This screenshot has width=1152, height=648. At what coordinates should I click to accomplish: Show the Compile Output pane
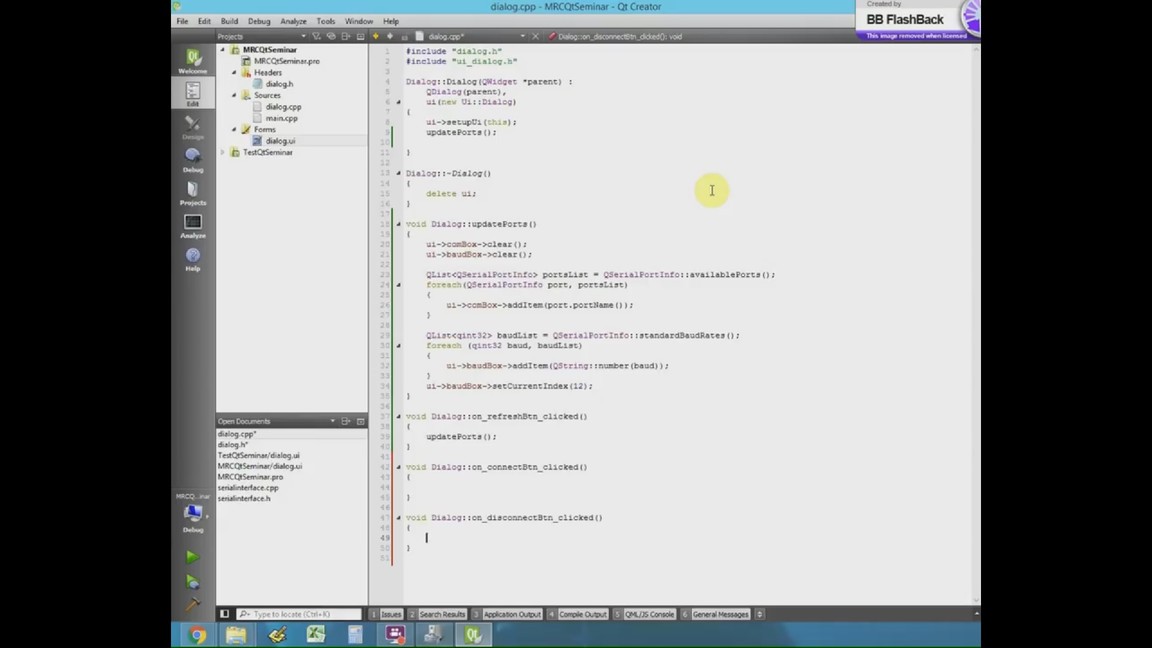(581, 614)
